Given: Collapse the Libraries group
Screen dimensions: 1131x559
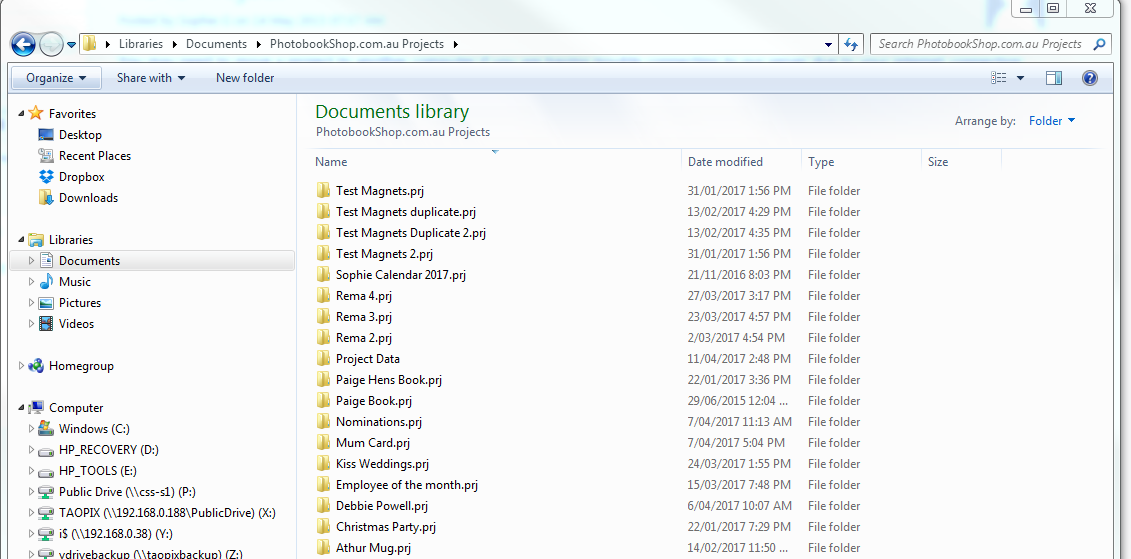Looking at the screenshot, I should pyautogui.click(x=21, y=240).
